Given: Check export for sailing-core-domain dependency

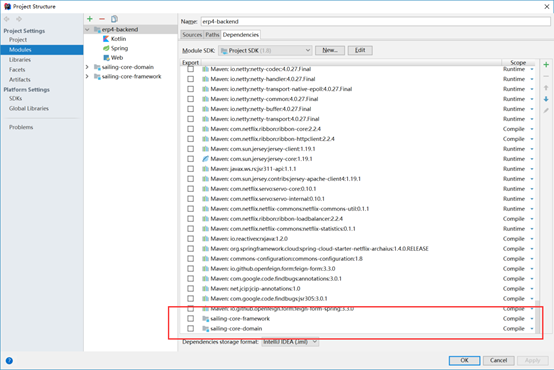Looking at the screenshot, I should [190, 329].
